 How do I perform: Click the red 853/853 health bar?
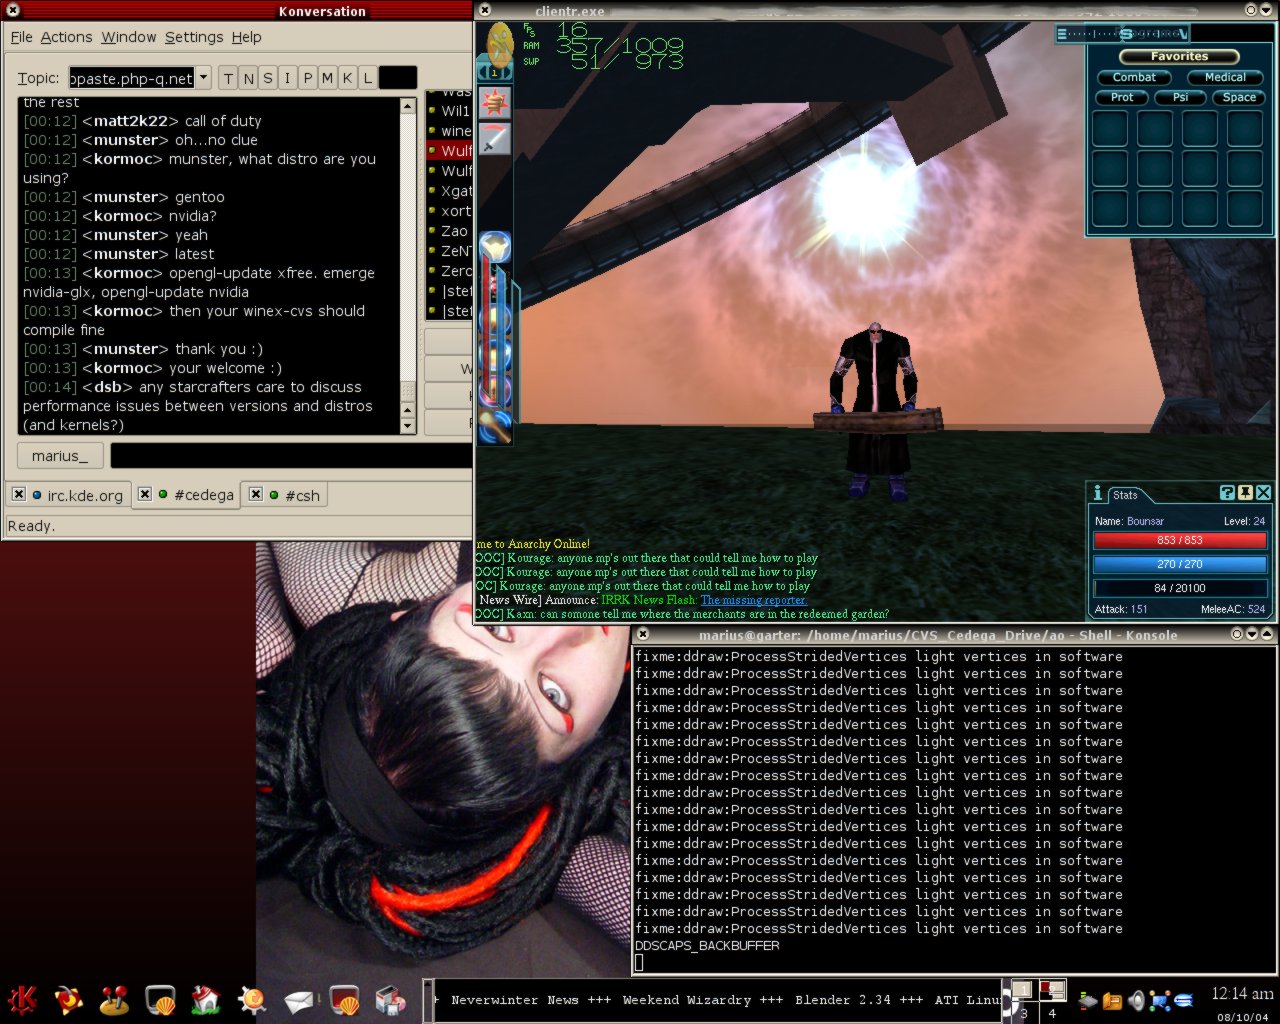tap(1180, 540)
